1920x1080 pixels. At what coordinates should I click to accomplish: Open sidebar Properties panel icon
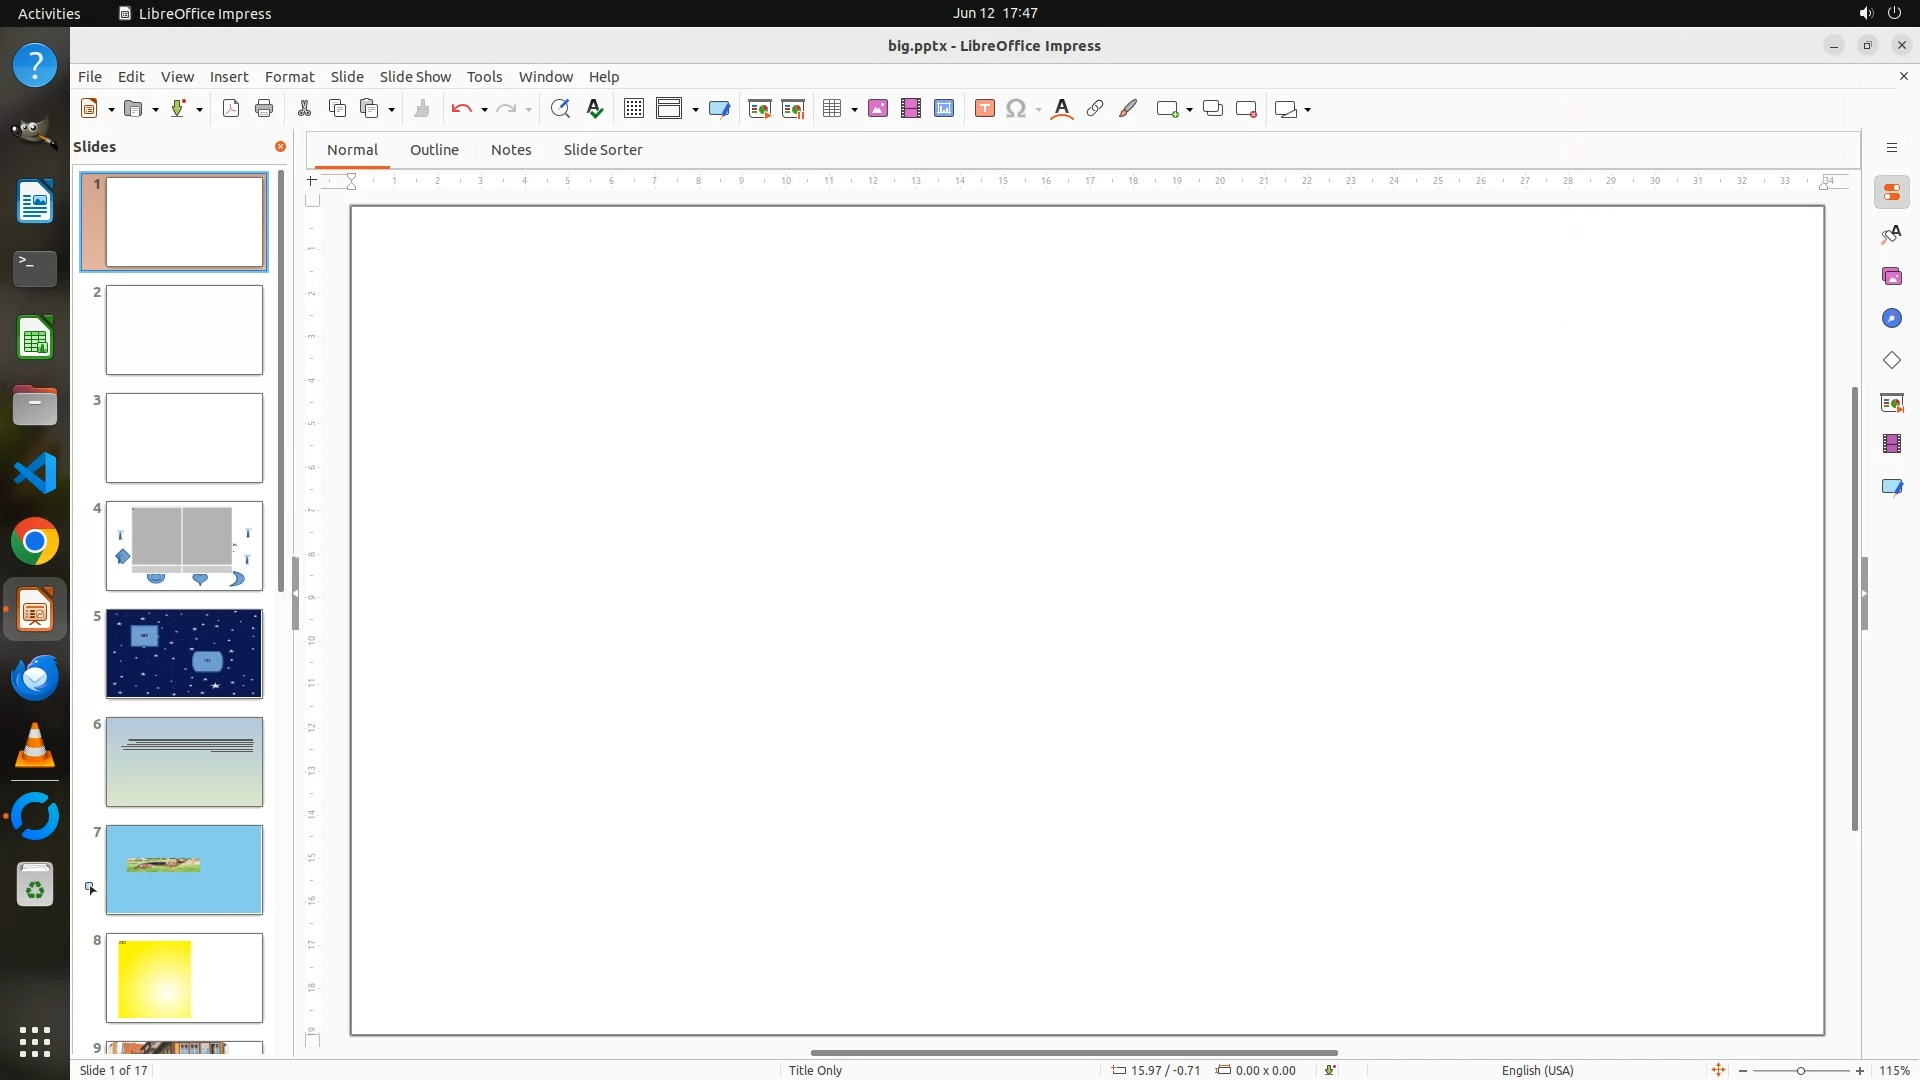click(x=1891, y=193)
